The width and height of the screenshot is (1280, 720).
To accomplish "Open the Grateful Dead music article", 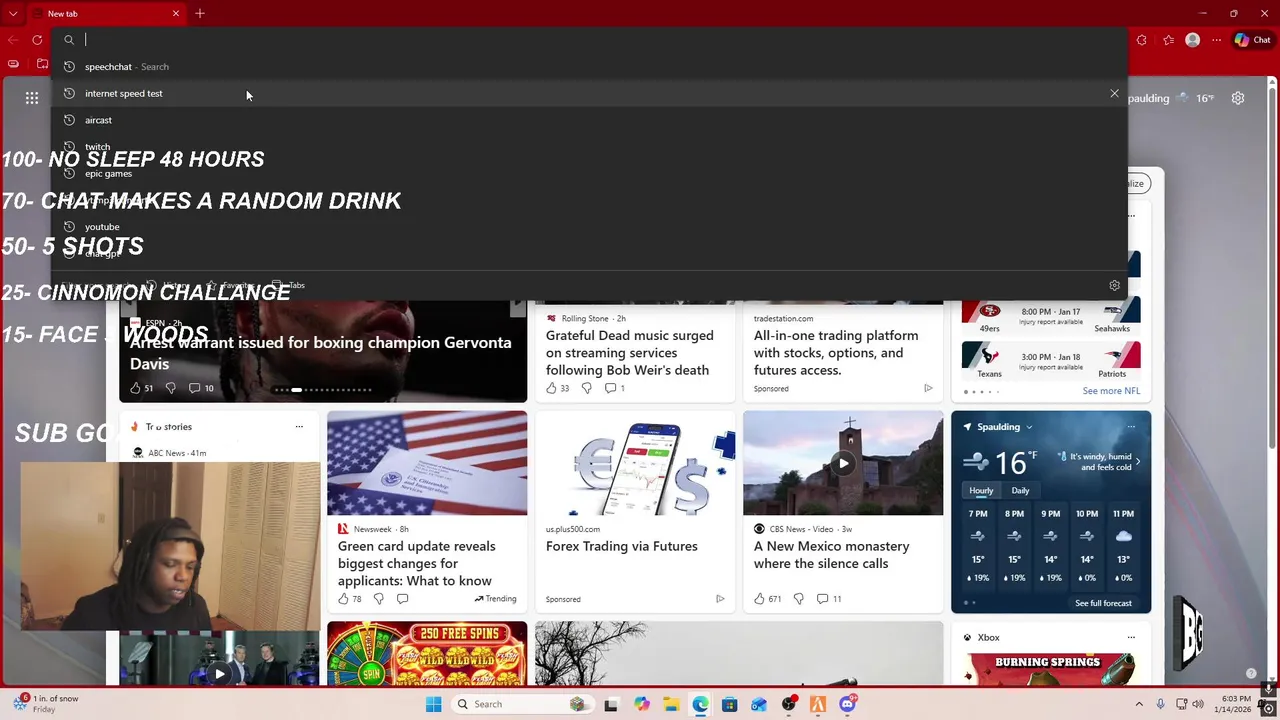I will (629, 353).
